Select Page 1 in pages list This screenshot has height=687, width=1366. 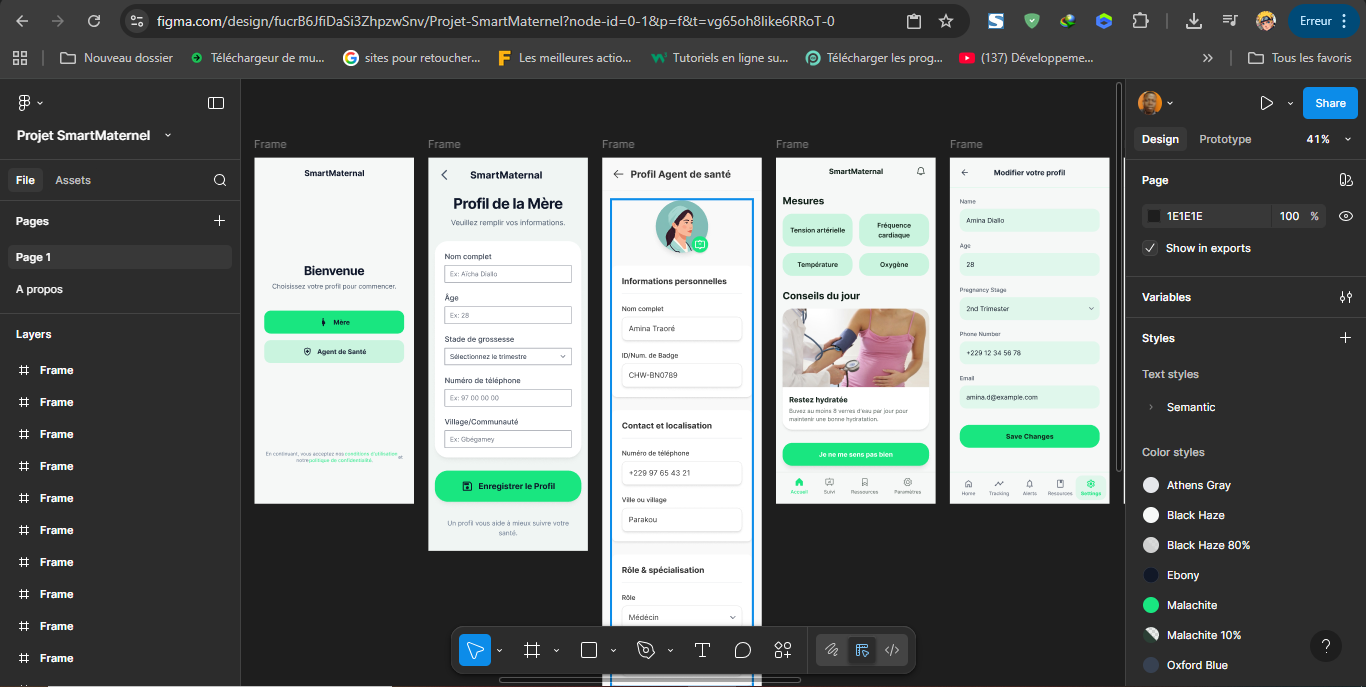pos(120,257)
